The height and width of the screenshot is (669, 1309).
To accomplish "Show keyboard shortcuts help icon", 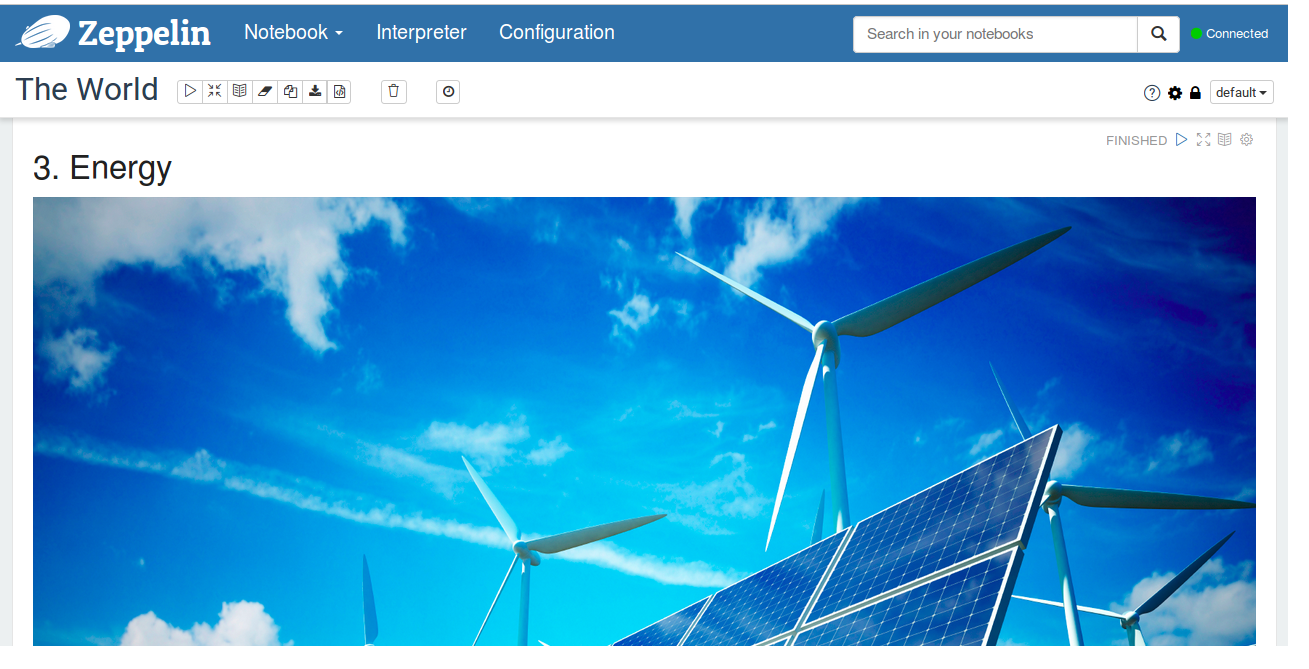I will pos(1152,93).
